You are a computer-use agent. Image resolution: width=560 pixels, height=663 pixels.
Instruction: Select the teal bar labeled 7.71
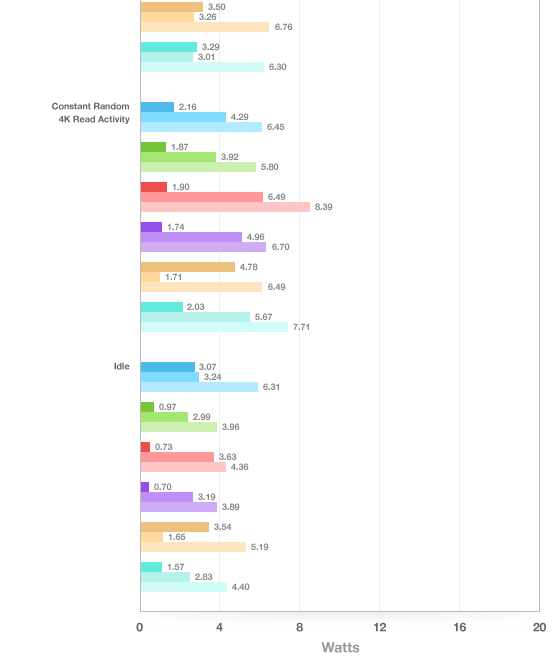coord(214,327)
